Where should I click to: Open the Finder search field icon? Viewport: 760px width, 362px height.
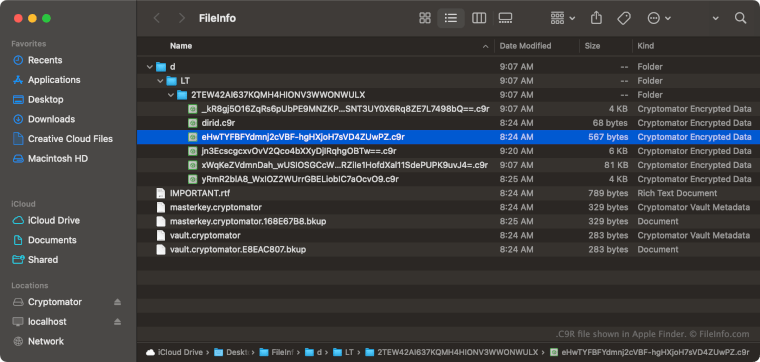point(740,18)
